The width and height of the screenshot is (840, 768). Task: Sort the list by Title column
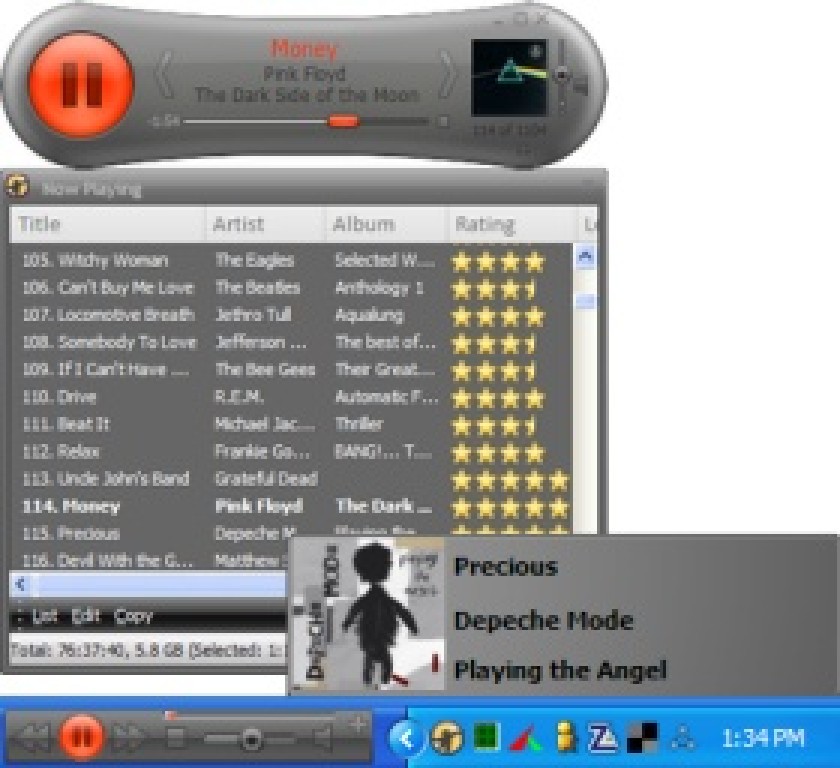pyautogui.click(x=107, y=224)
